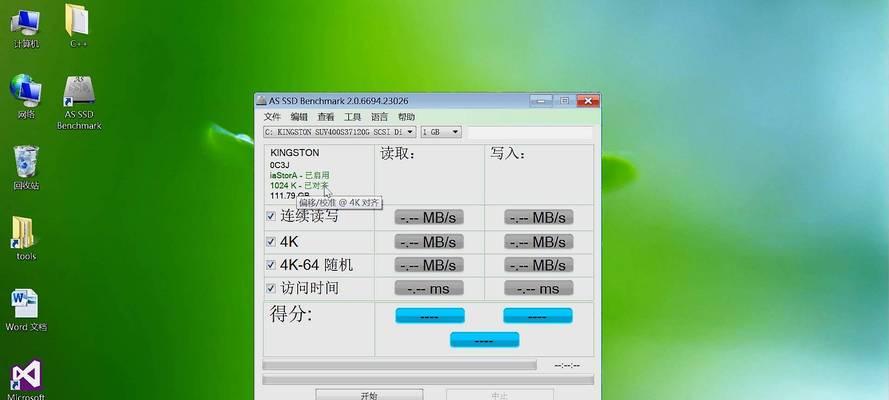Open the C++ folder on desktop
This screenshot has width=889, height=400.
pos(78,27)
